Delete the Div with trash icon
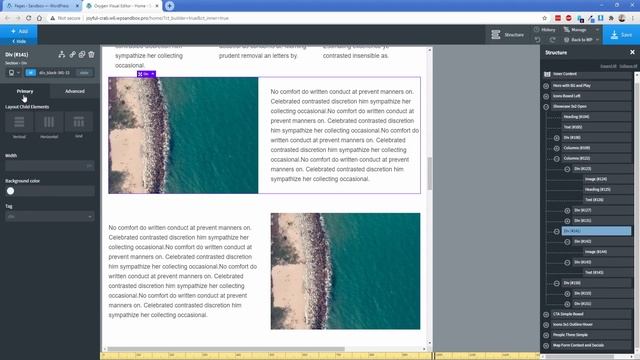The height and width of the screenshot is (360, 640). (91, 54)
